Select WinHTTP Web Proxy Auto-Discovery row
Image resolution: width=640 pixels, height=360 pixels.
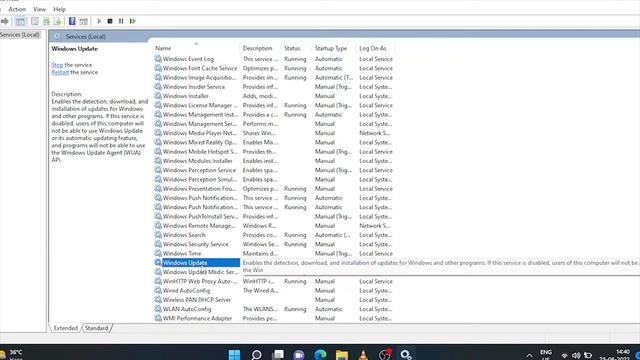pyautogui.click(x=273, y=282)
